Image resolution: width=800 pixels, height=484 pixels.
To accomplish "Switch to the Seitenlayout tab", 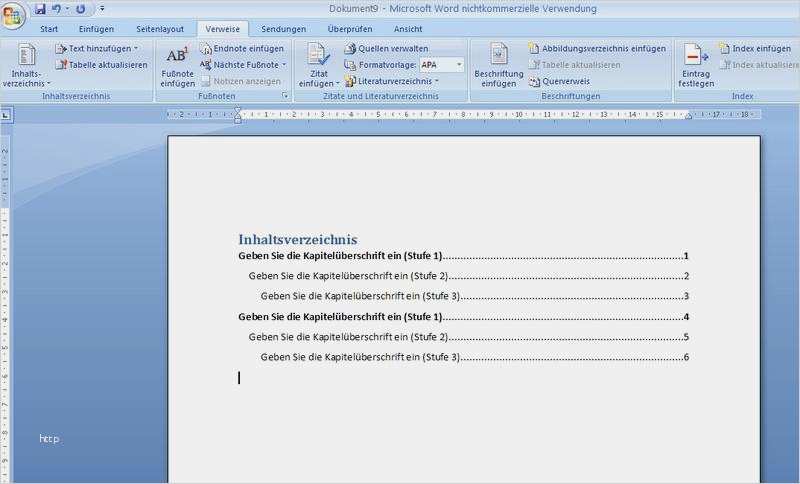I will (160, 29).
